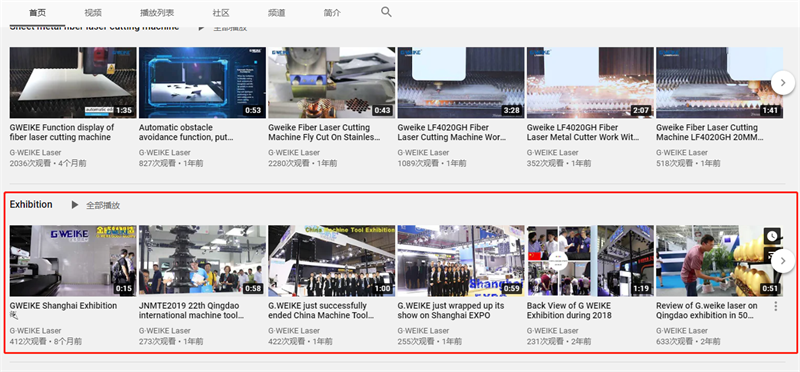Click next arrow on Exhibition video row
This screenshot has width=800, height=372.
coord(783,261)
